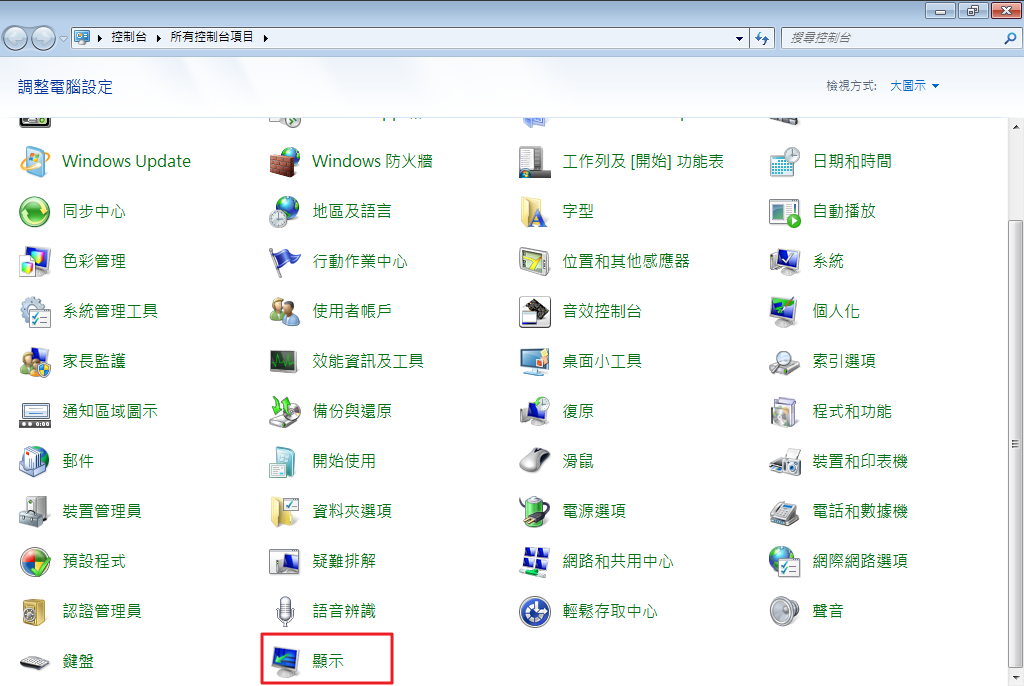Expand the address bar history dropdown arrow
The height and width of the screenshot is (686, 1024).
(739, 39)
